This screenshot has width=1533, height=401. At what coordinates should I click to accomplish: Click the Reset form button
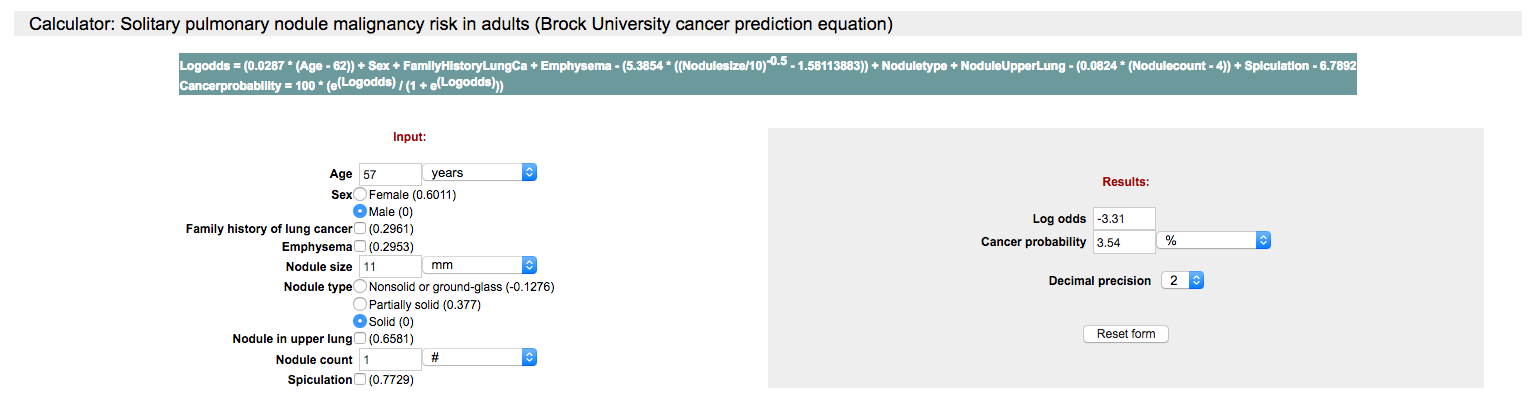tap(1125, 334)
